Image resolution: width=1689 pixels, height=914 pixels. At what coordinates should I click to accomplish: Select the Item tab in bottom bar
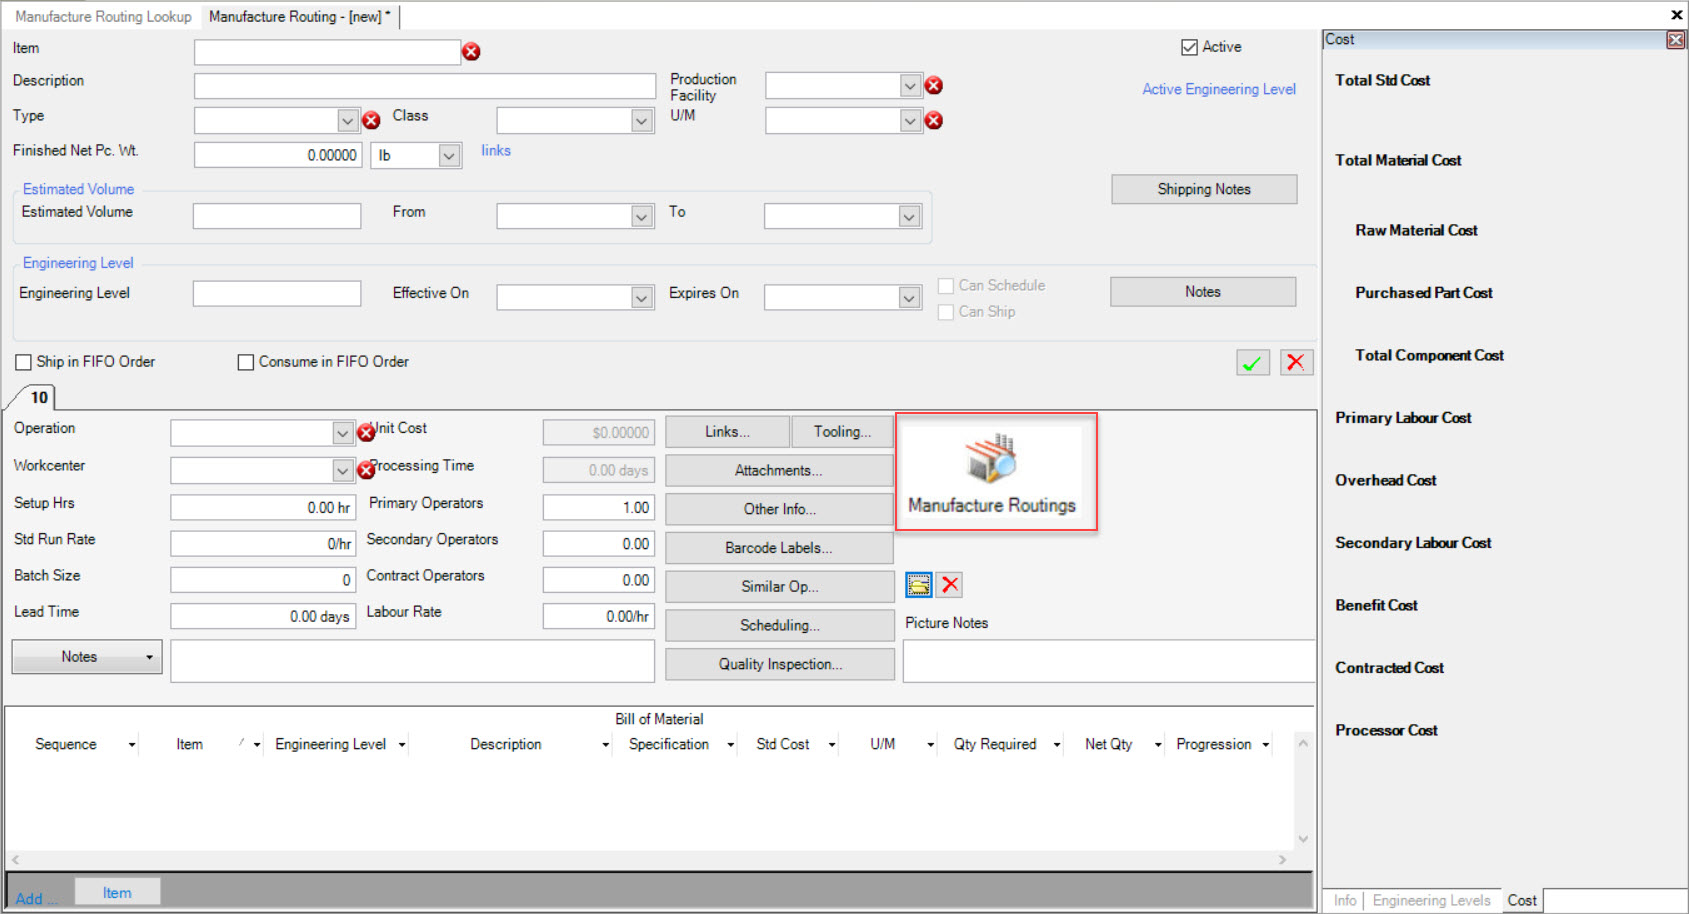click(117, 893)
